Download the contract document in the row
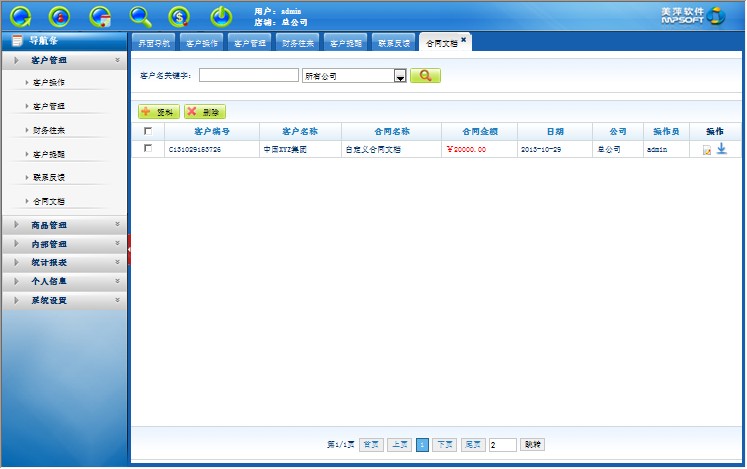This screenshot has height=469, width=747. pyautogui.click(x=721, y=149)
